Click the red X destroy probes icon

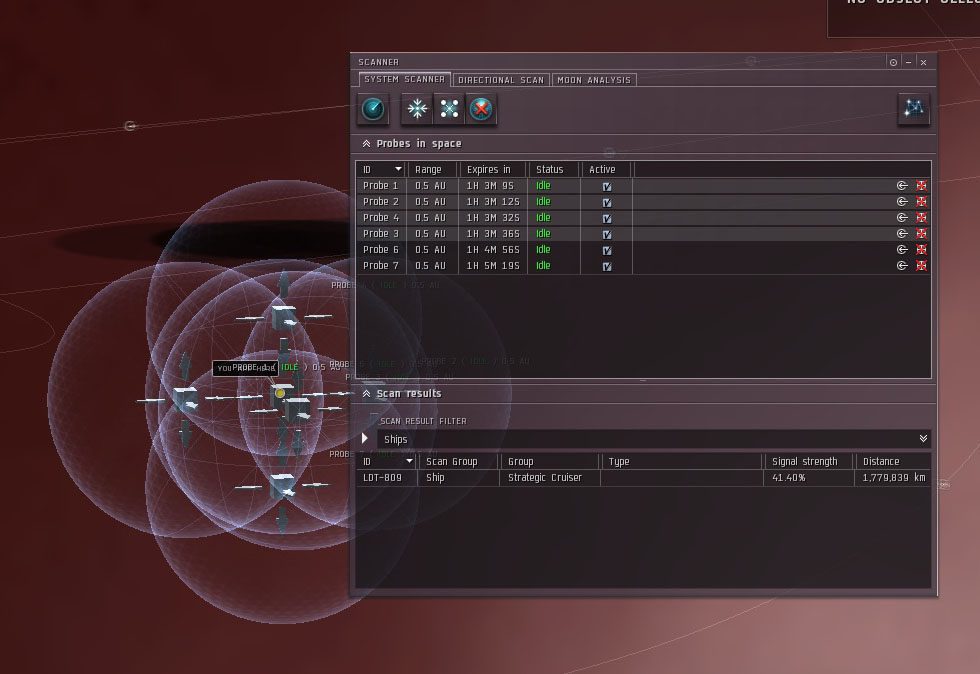(x=481, y=109)
